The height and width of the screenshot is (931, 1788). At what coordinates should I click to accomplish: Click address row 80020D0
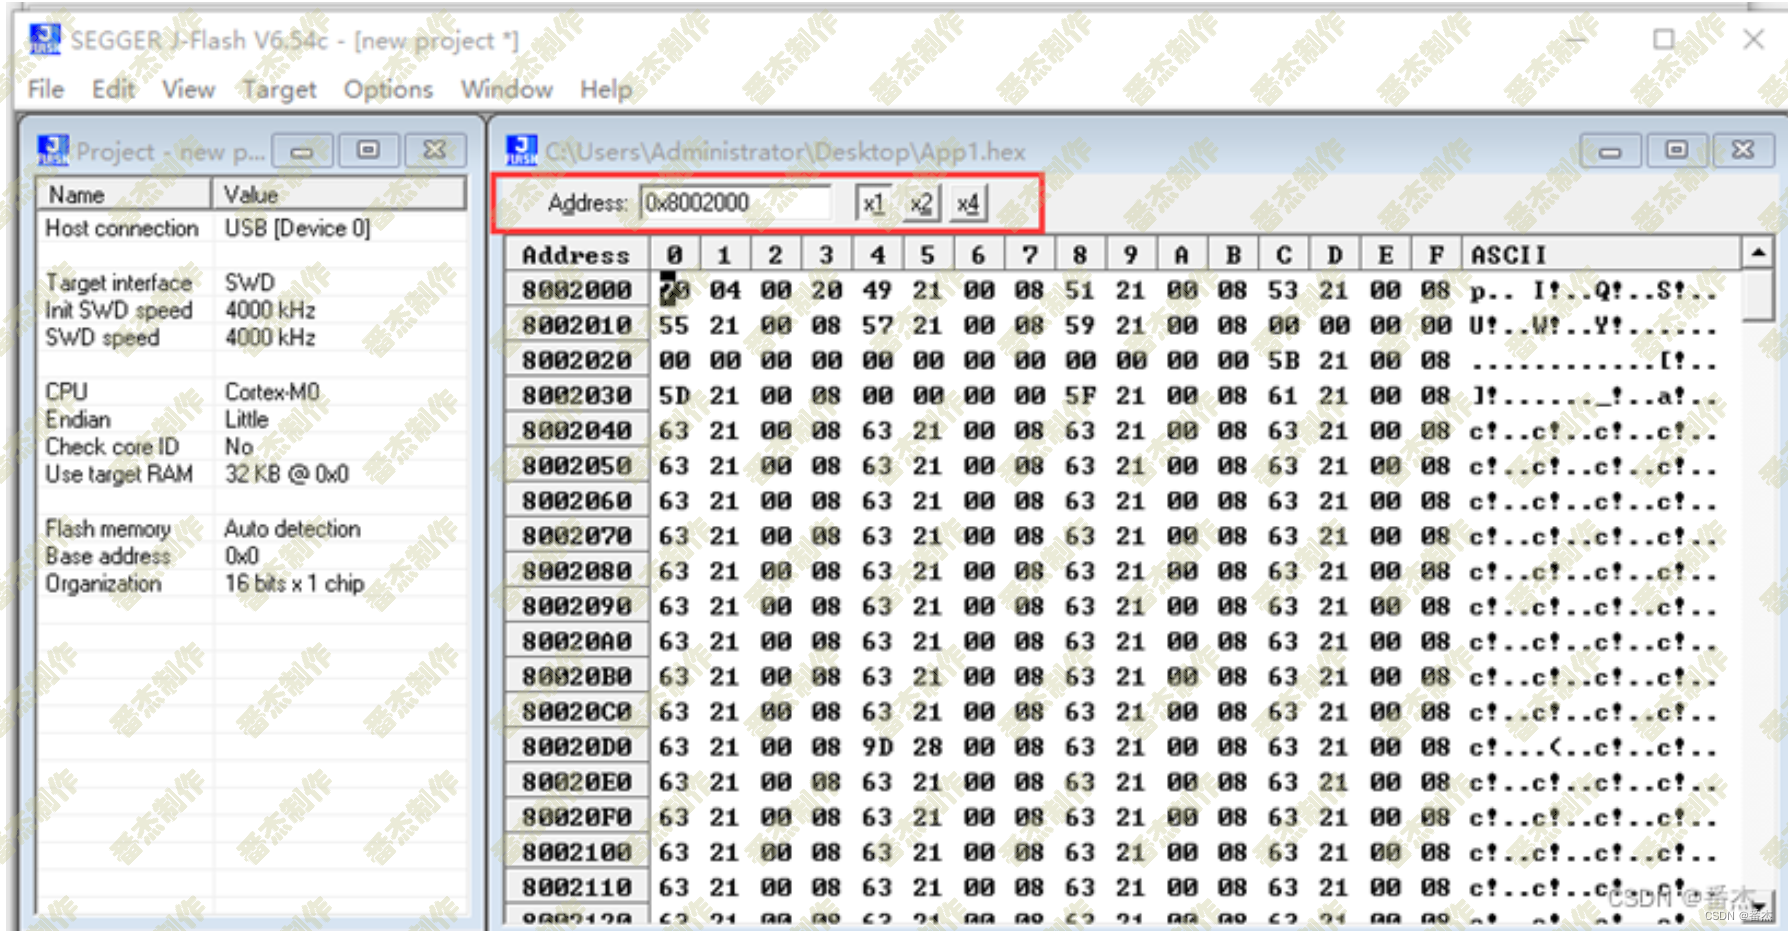tap(577, 747)
